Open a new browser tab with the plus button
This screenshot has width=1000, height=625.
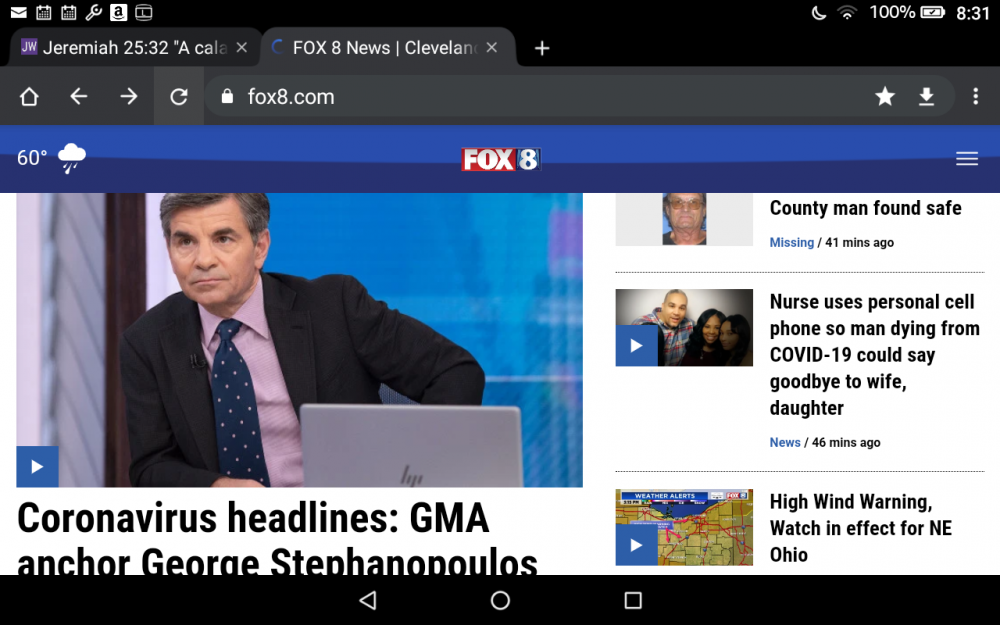click(541, 47)
